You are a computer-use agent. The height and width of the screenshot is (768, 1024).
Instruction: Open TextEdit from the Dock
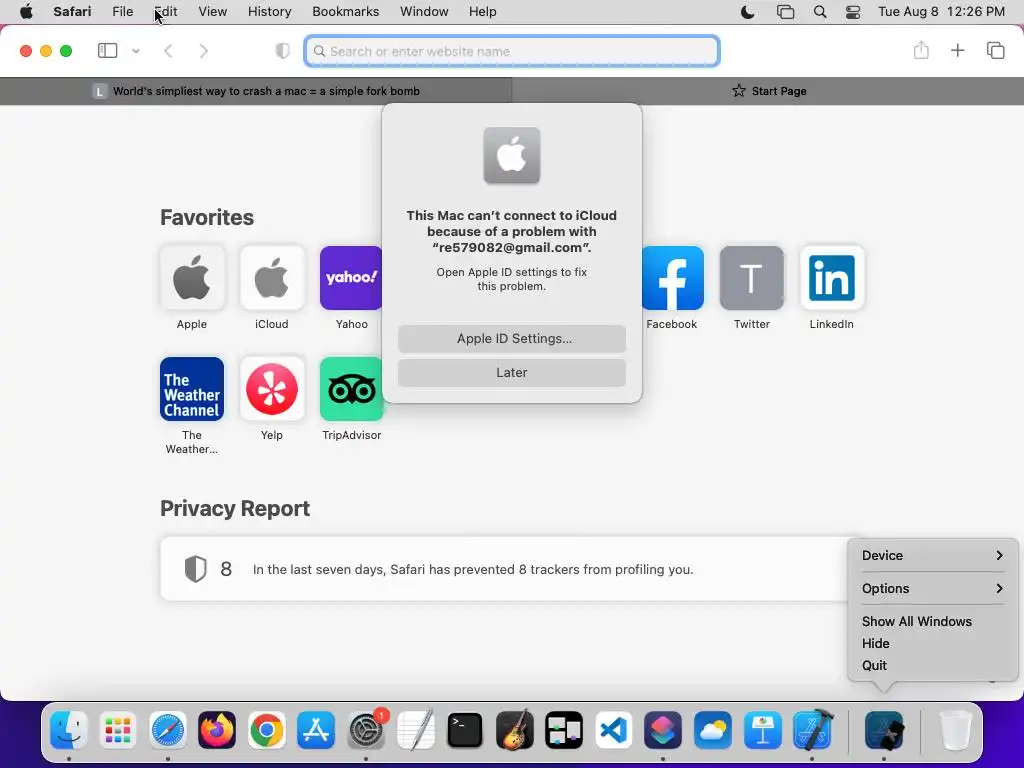[415, 730]
